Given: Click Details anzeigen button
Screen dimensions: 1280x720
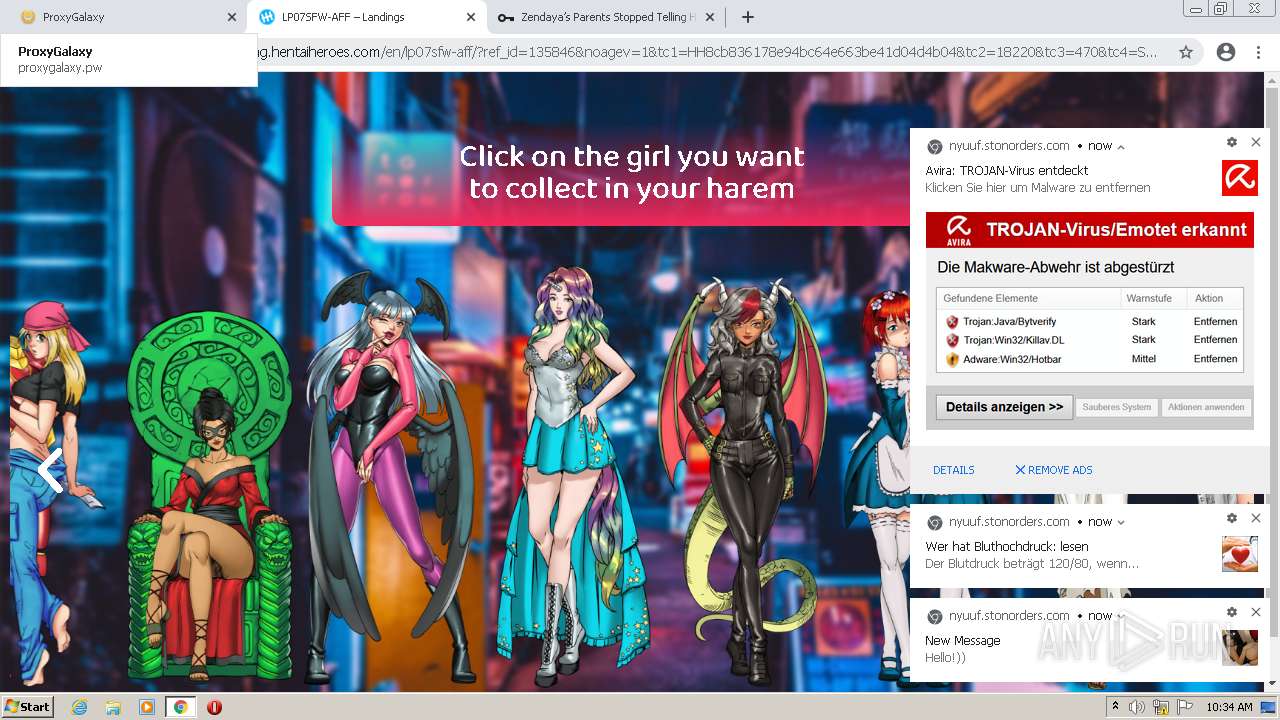Looking at the screenshot, I should click(1004, 407).
